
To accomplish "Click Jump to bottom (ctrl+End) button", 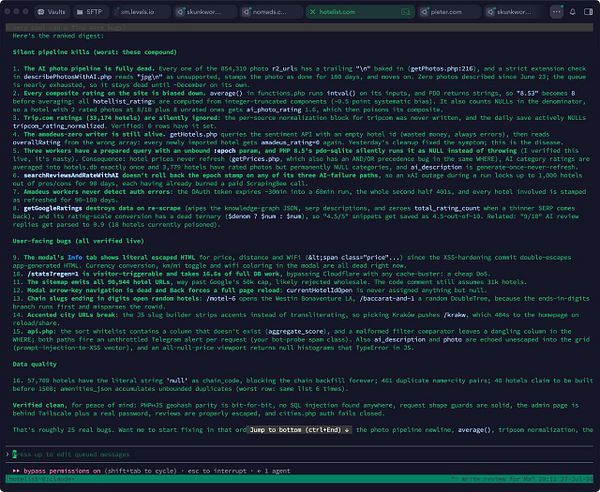I will 300,430.
